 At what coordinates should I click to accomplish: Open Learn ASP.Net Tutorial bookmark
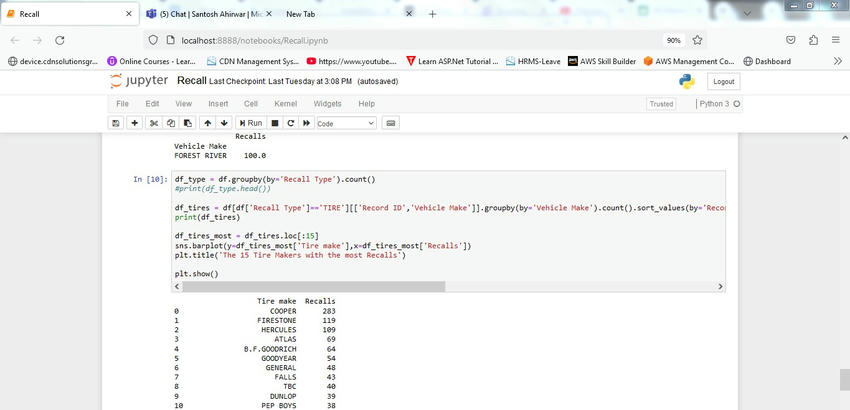click(x=452, y=61)
